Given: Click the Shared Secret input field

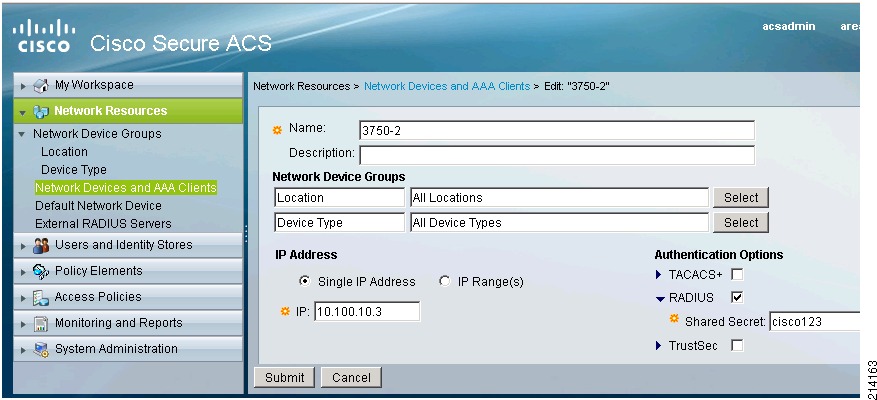Looking at the screenshot, I should click(x=814, y=321).
